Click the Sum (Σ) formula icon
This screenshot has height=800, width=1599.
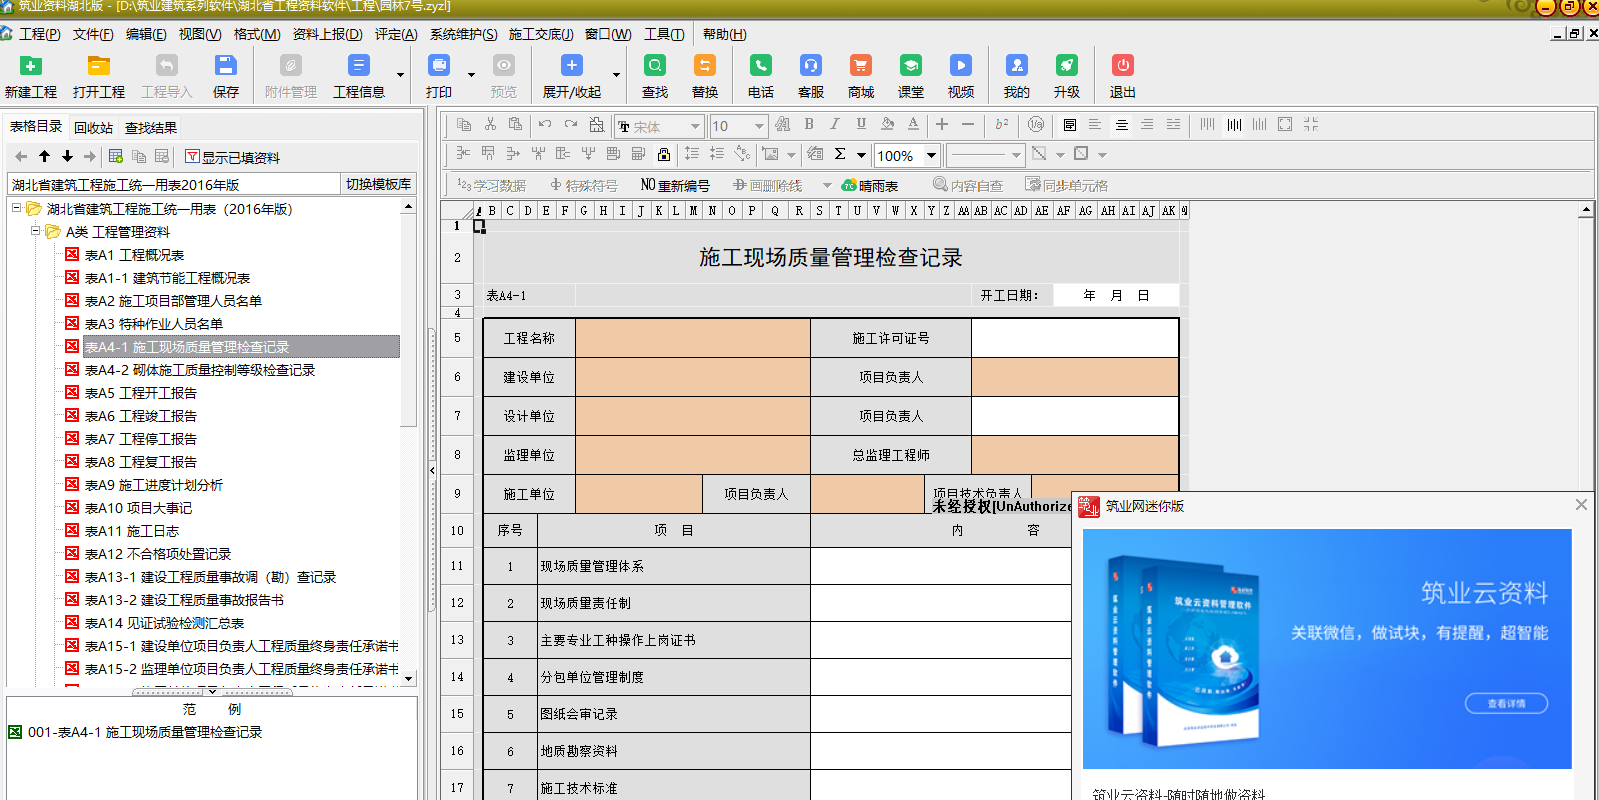click(x=840, y=154)
